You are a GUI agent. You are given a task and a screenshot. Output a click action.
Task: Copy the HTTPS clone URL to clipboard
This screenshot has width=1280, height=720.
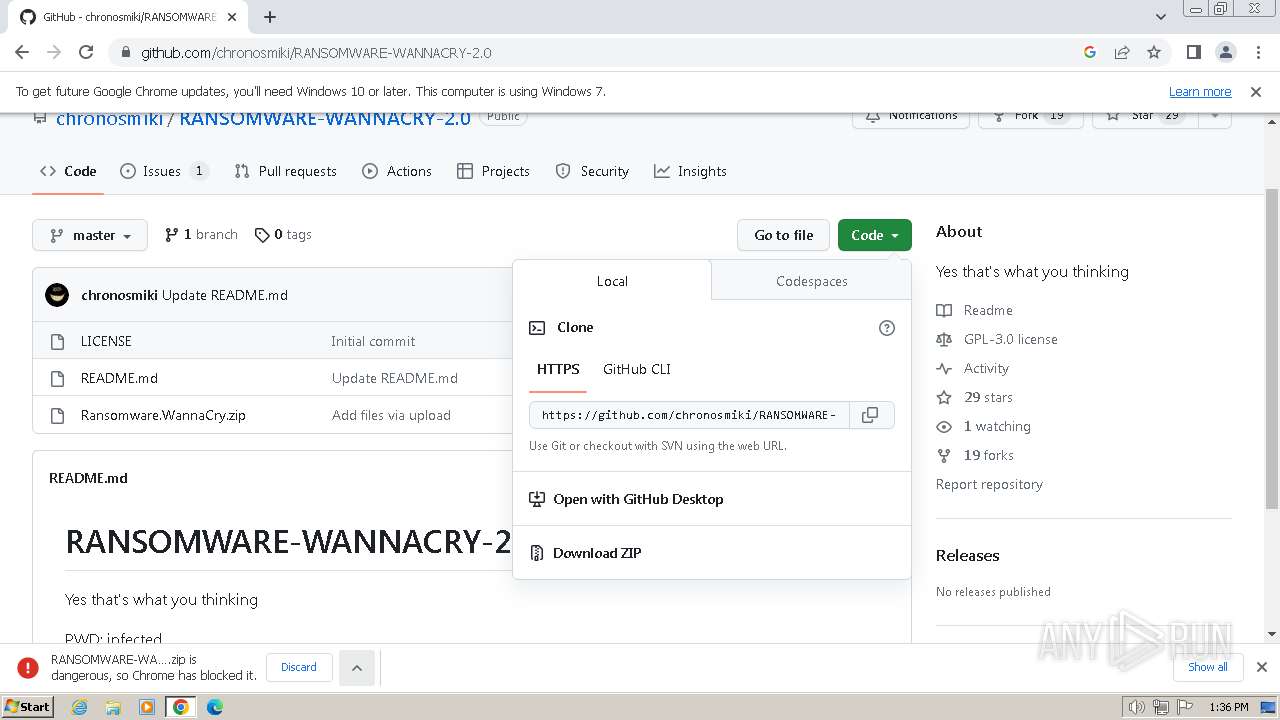(871, 415)
